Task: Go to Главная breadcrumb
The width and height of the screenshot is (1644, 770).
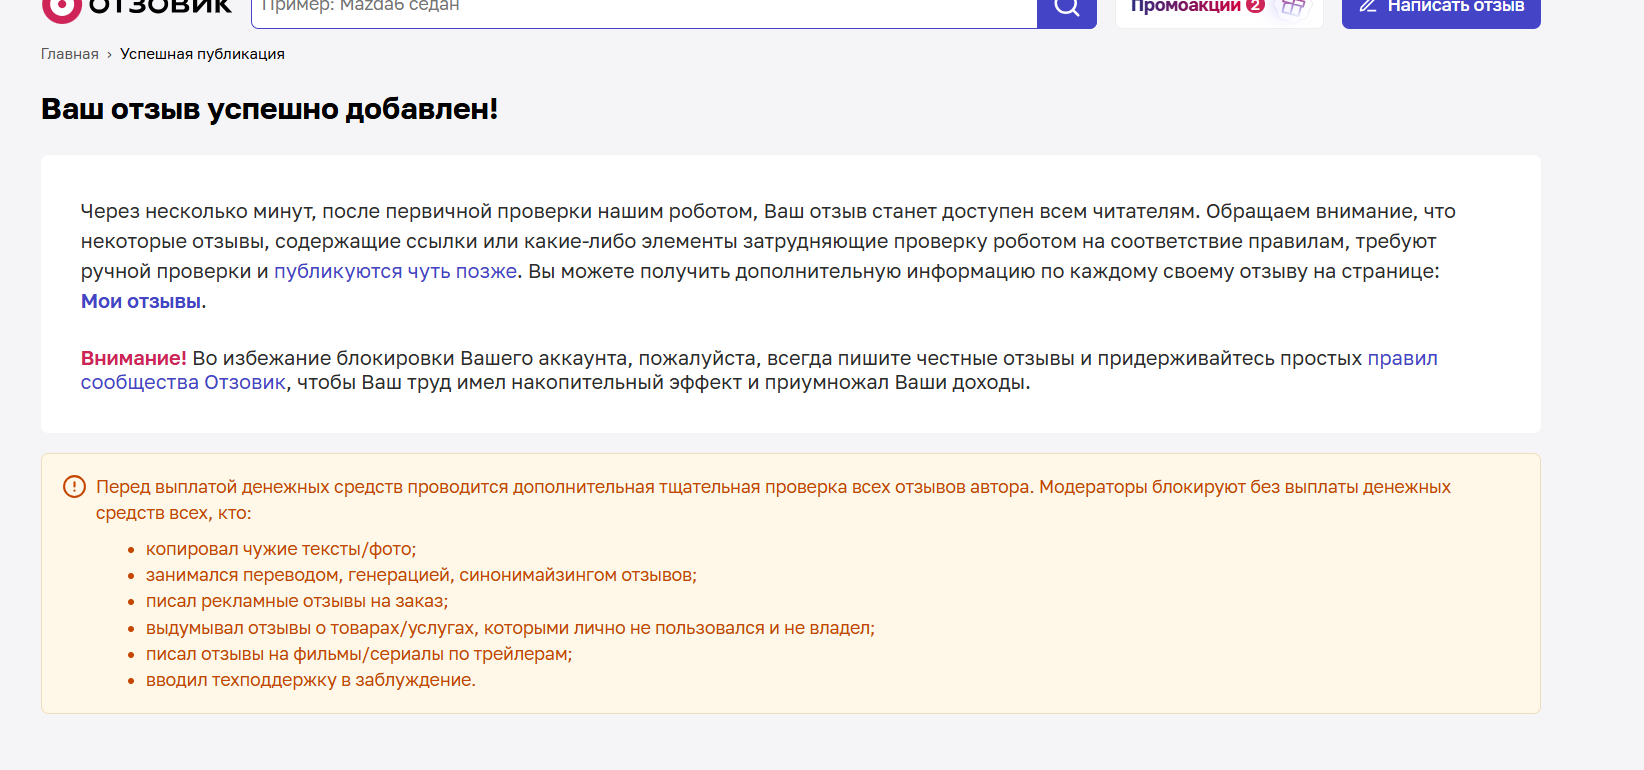Action: click(70, 54)
